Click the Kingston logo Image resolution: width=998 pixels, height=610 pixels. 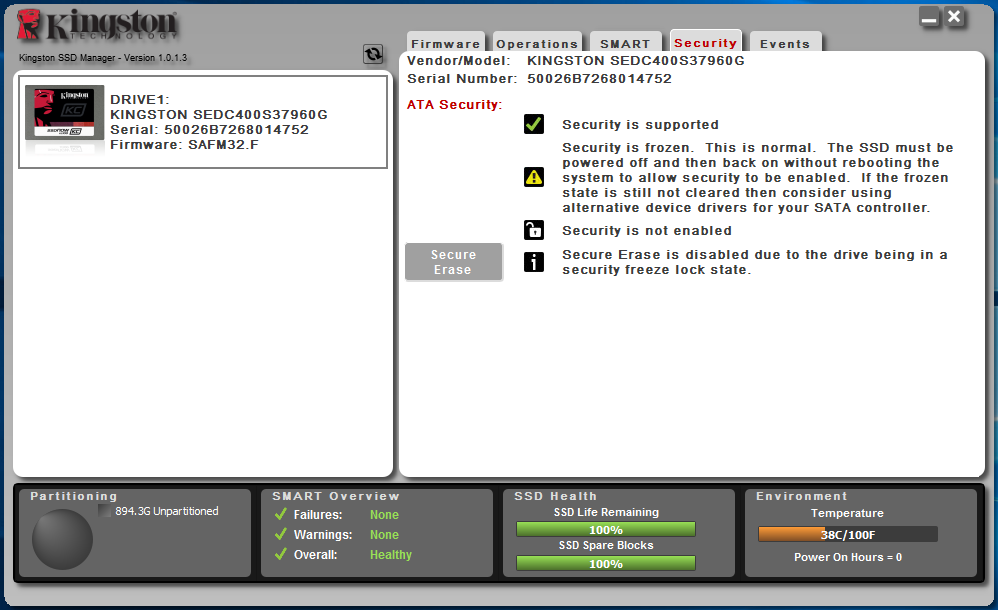tap(98, 25)
